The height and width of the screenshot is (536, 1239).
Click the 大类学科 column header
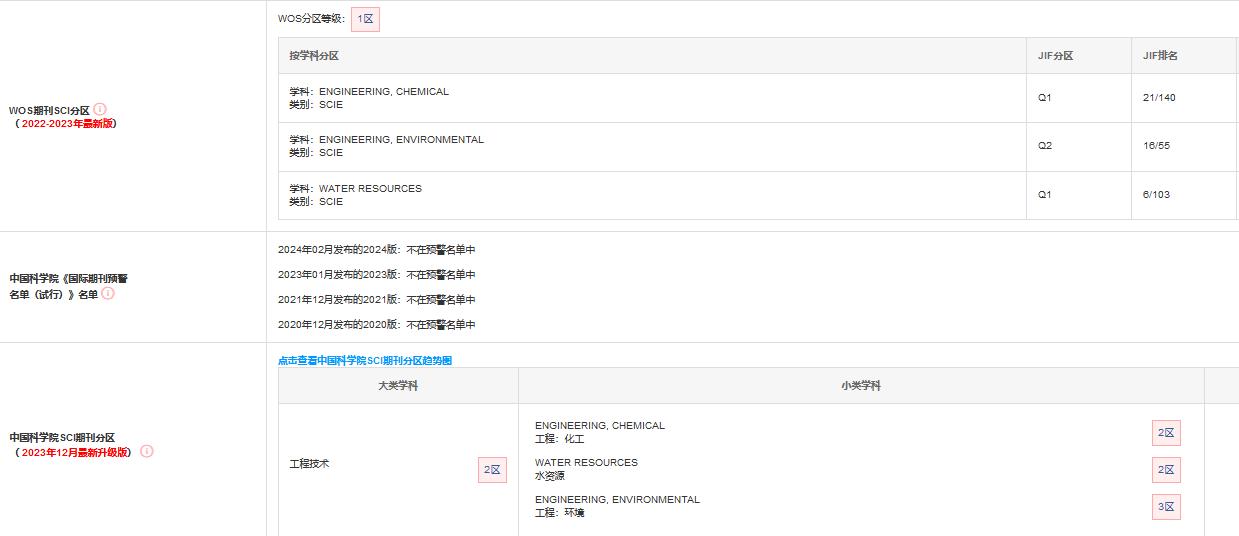click(398, 386)
